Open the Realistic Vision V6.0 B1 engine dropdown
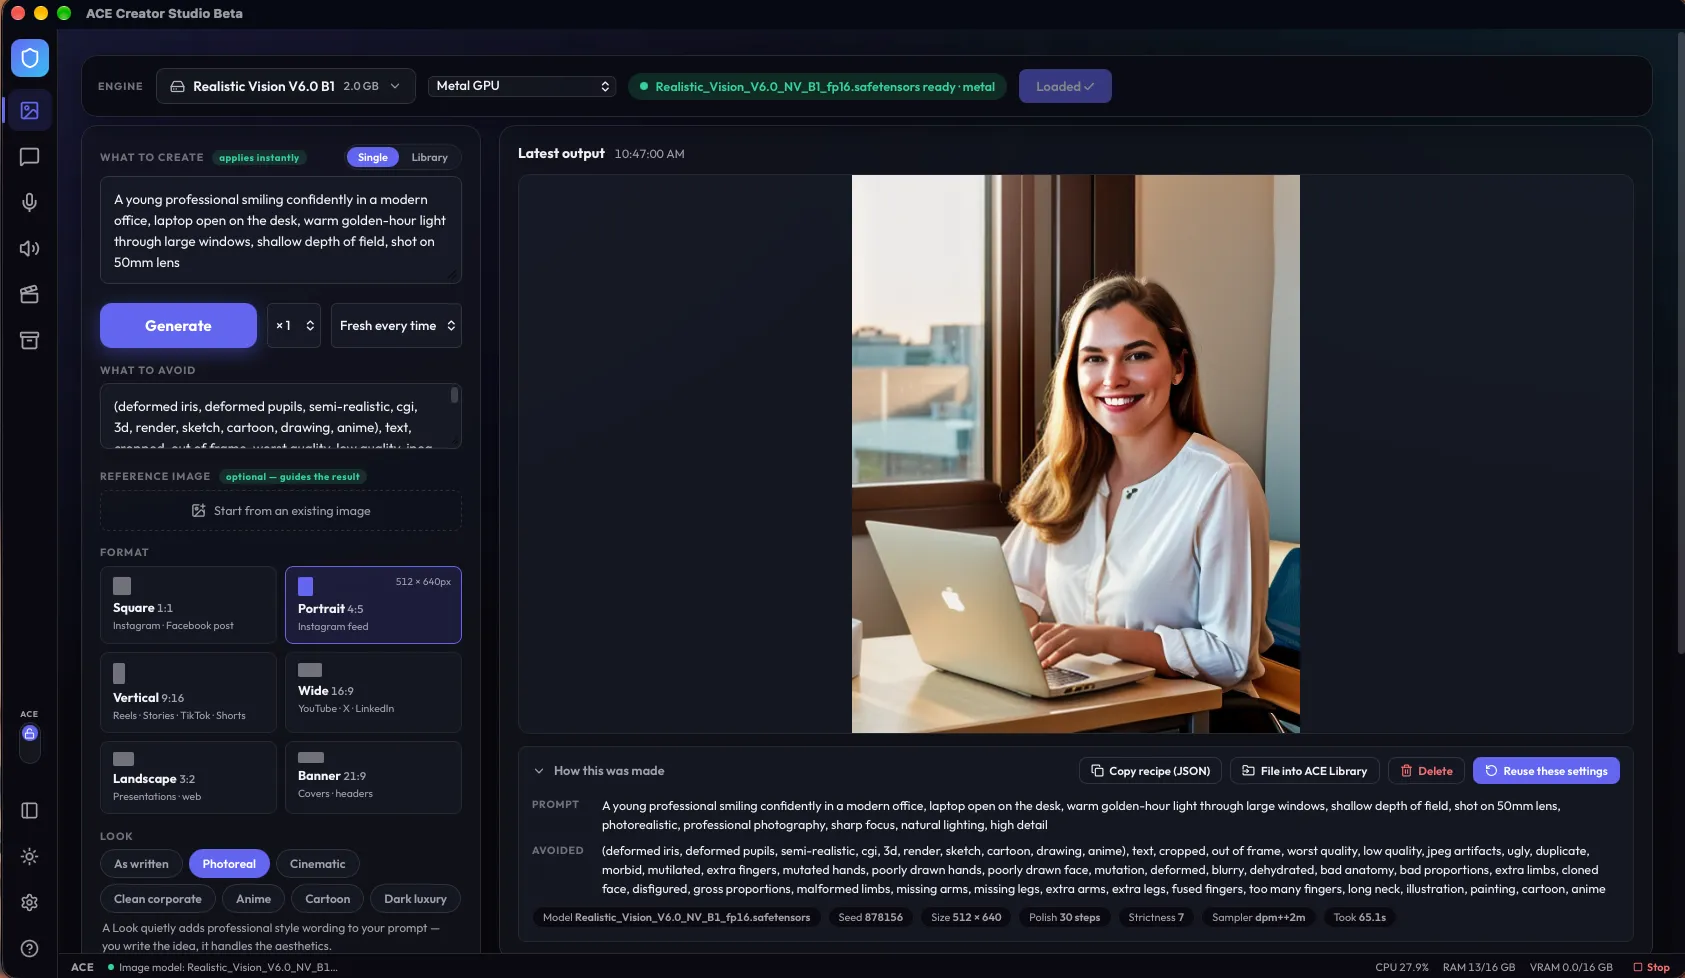Viewport: 1685px width, 978px height. point(285,86)
